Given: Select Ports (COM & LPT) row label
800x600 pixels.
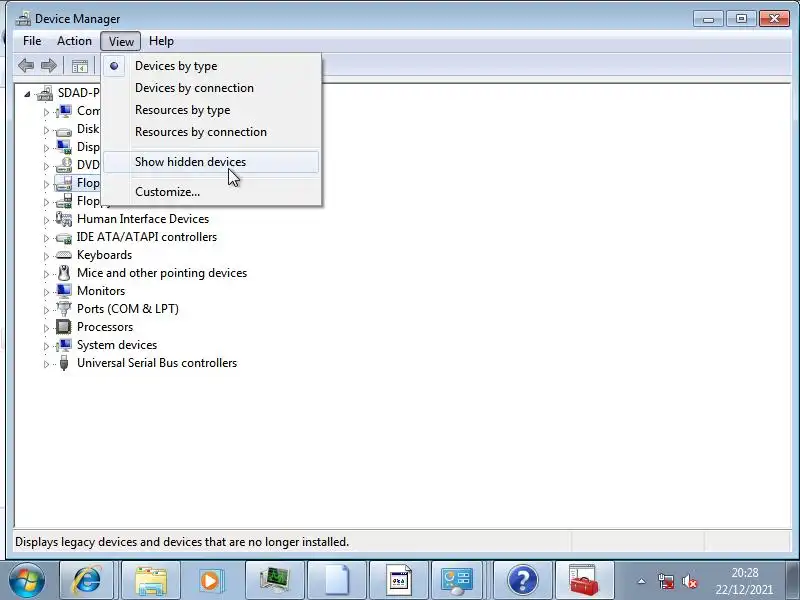Looking at the screenshot, I should [128, 309].
